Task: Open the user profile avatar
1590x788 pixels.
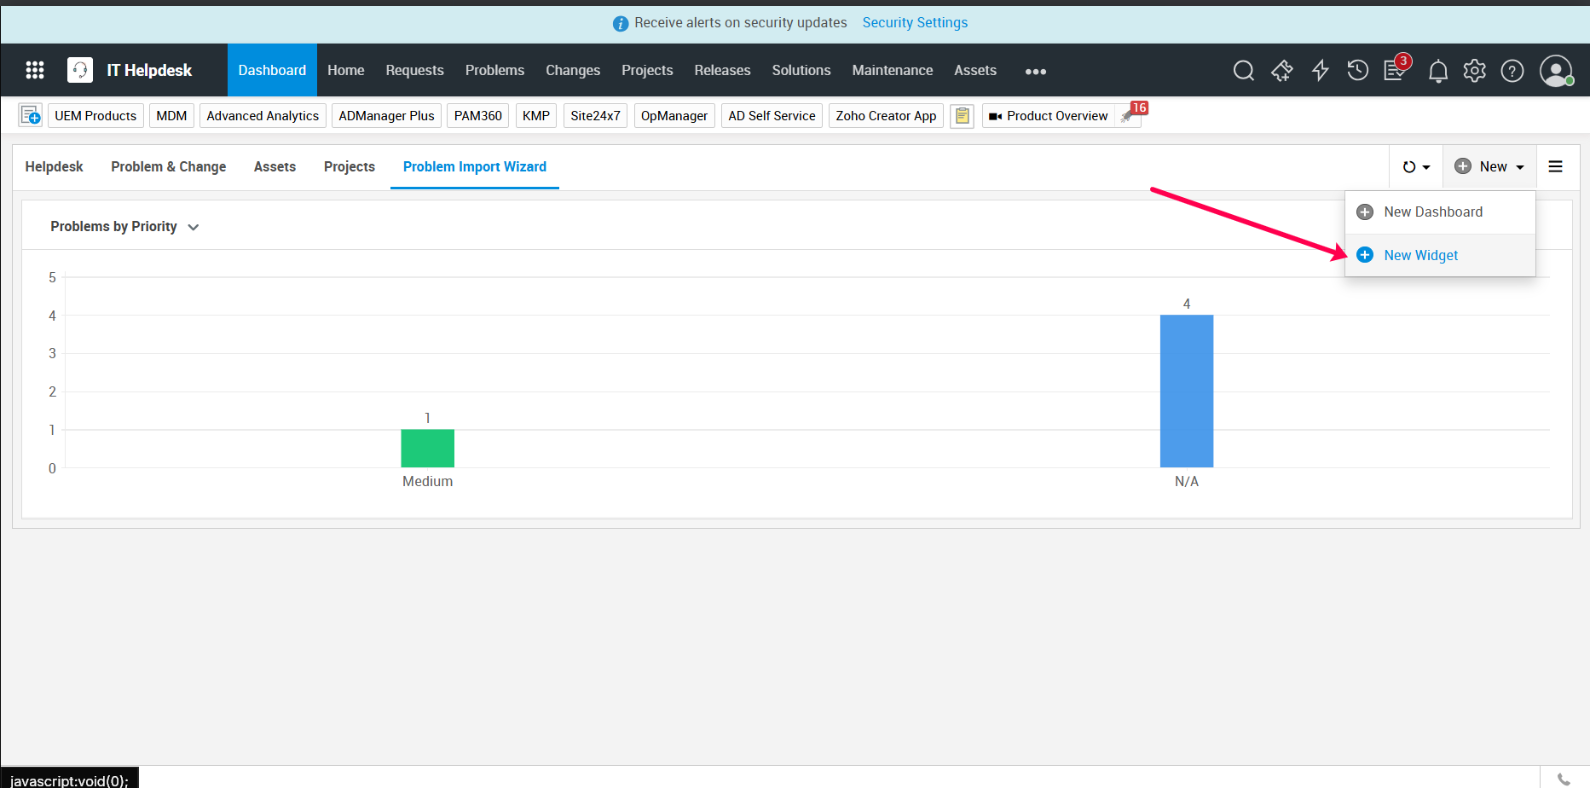Action: pos(1555,71)
